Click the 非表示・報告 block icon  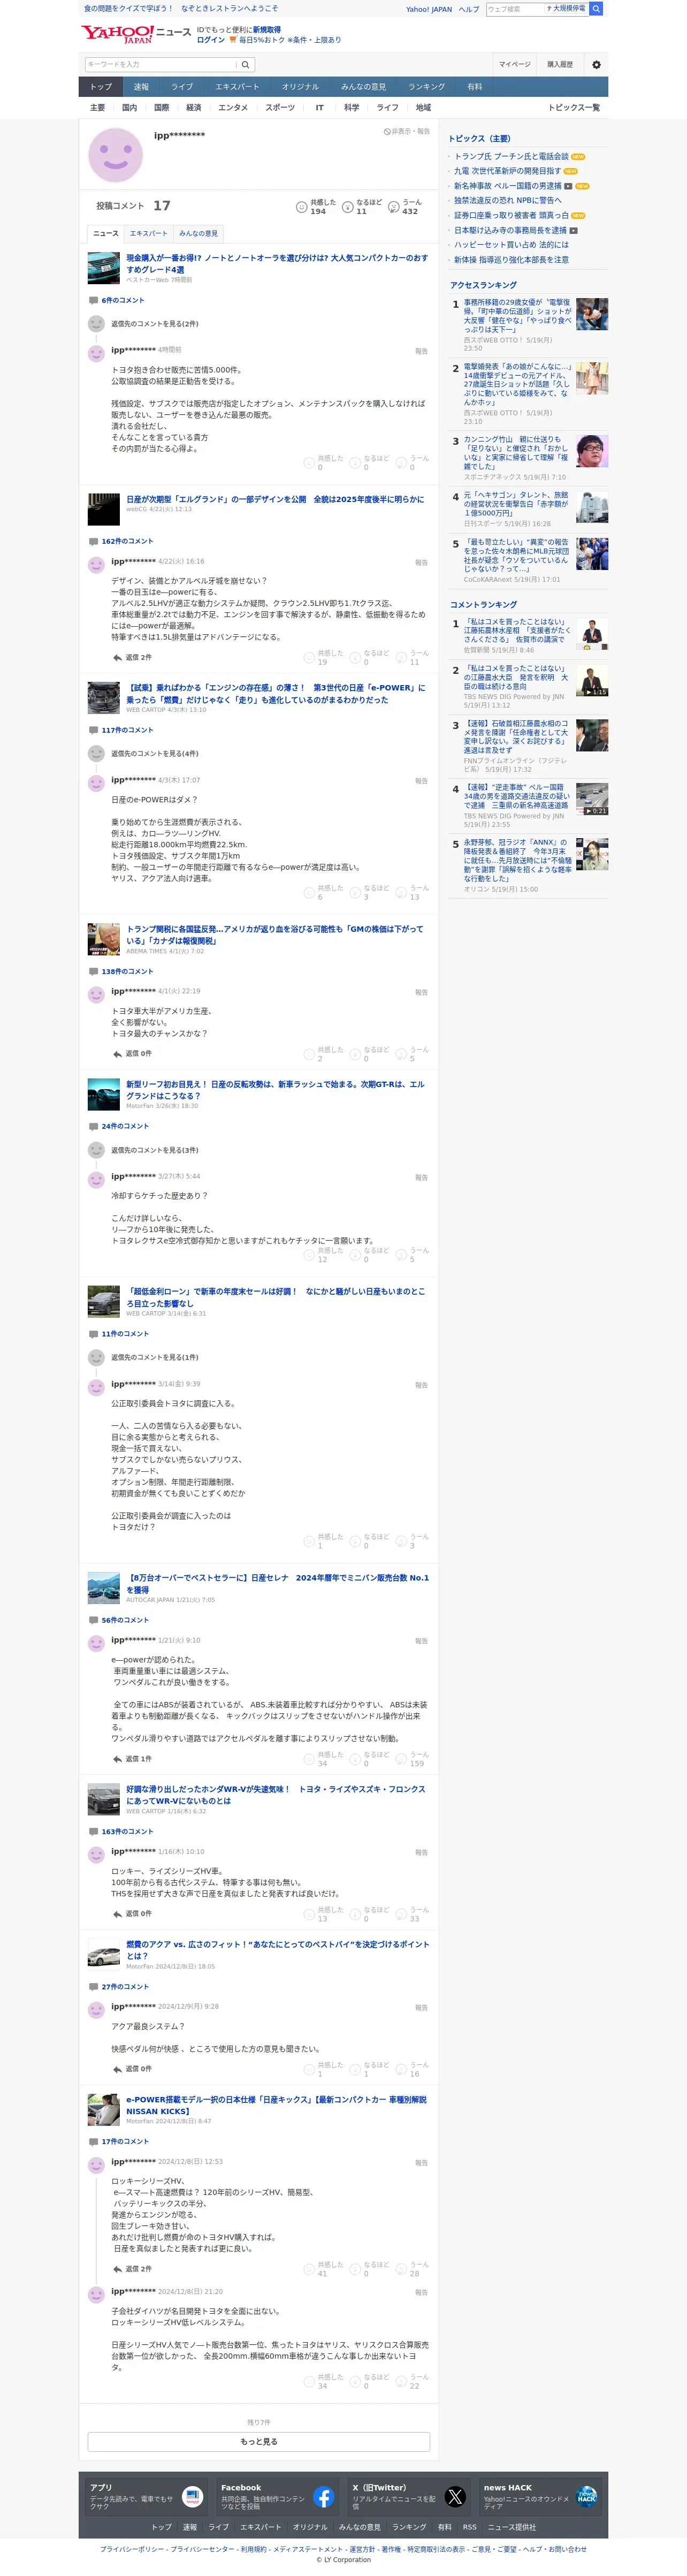click(387, 131)
